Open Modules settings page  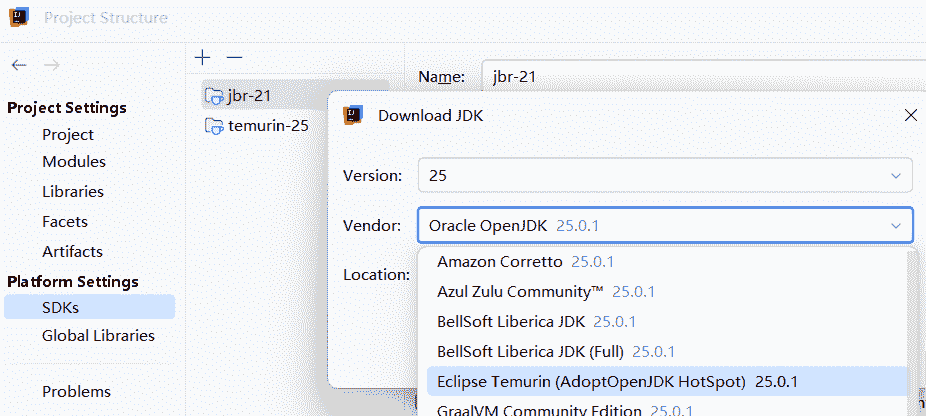point(74,162)
